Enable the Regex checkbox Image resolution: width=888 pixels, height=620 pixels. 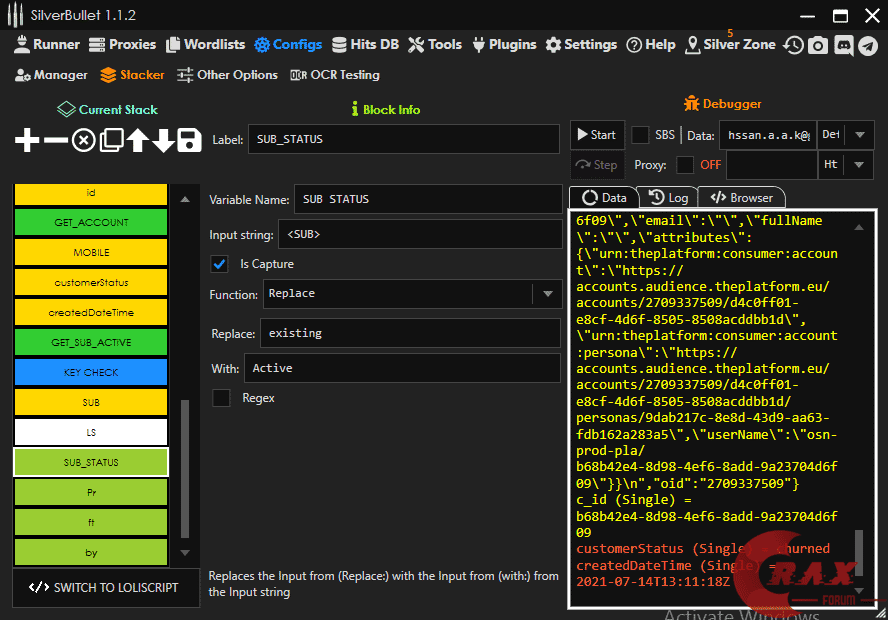221,398
